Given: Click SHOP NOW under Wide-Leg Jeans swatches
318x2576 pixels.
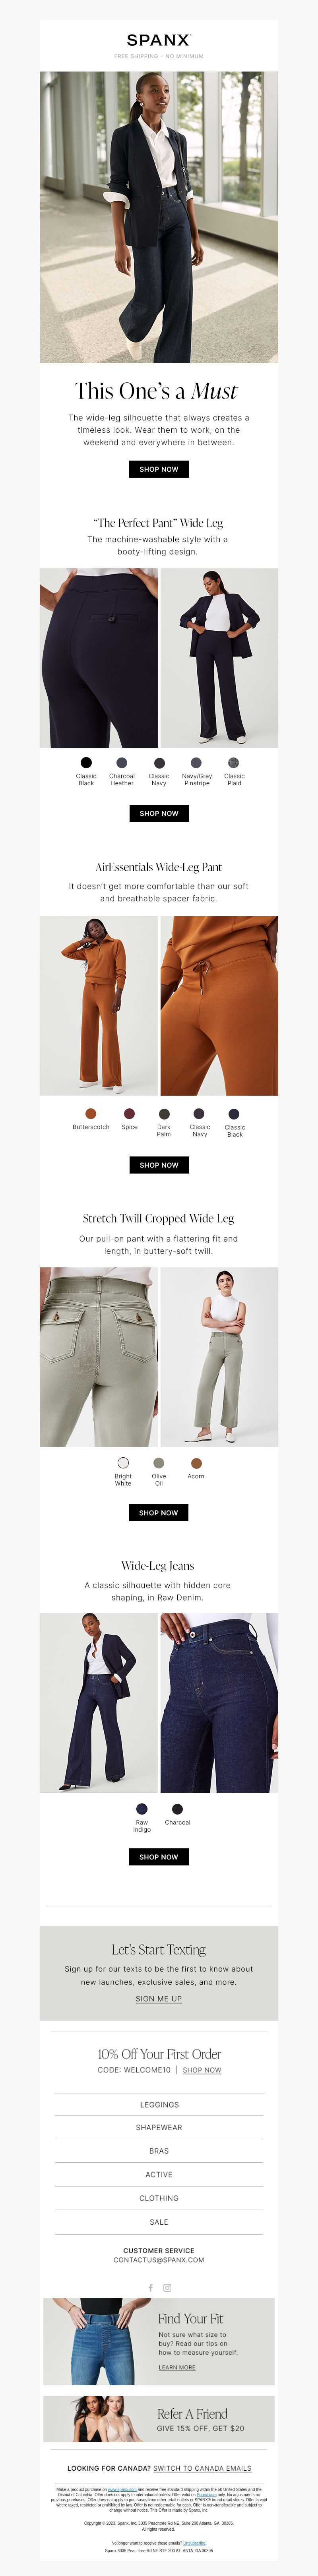Looking at the screenshot, I should pos(159,1856).
